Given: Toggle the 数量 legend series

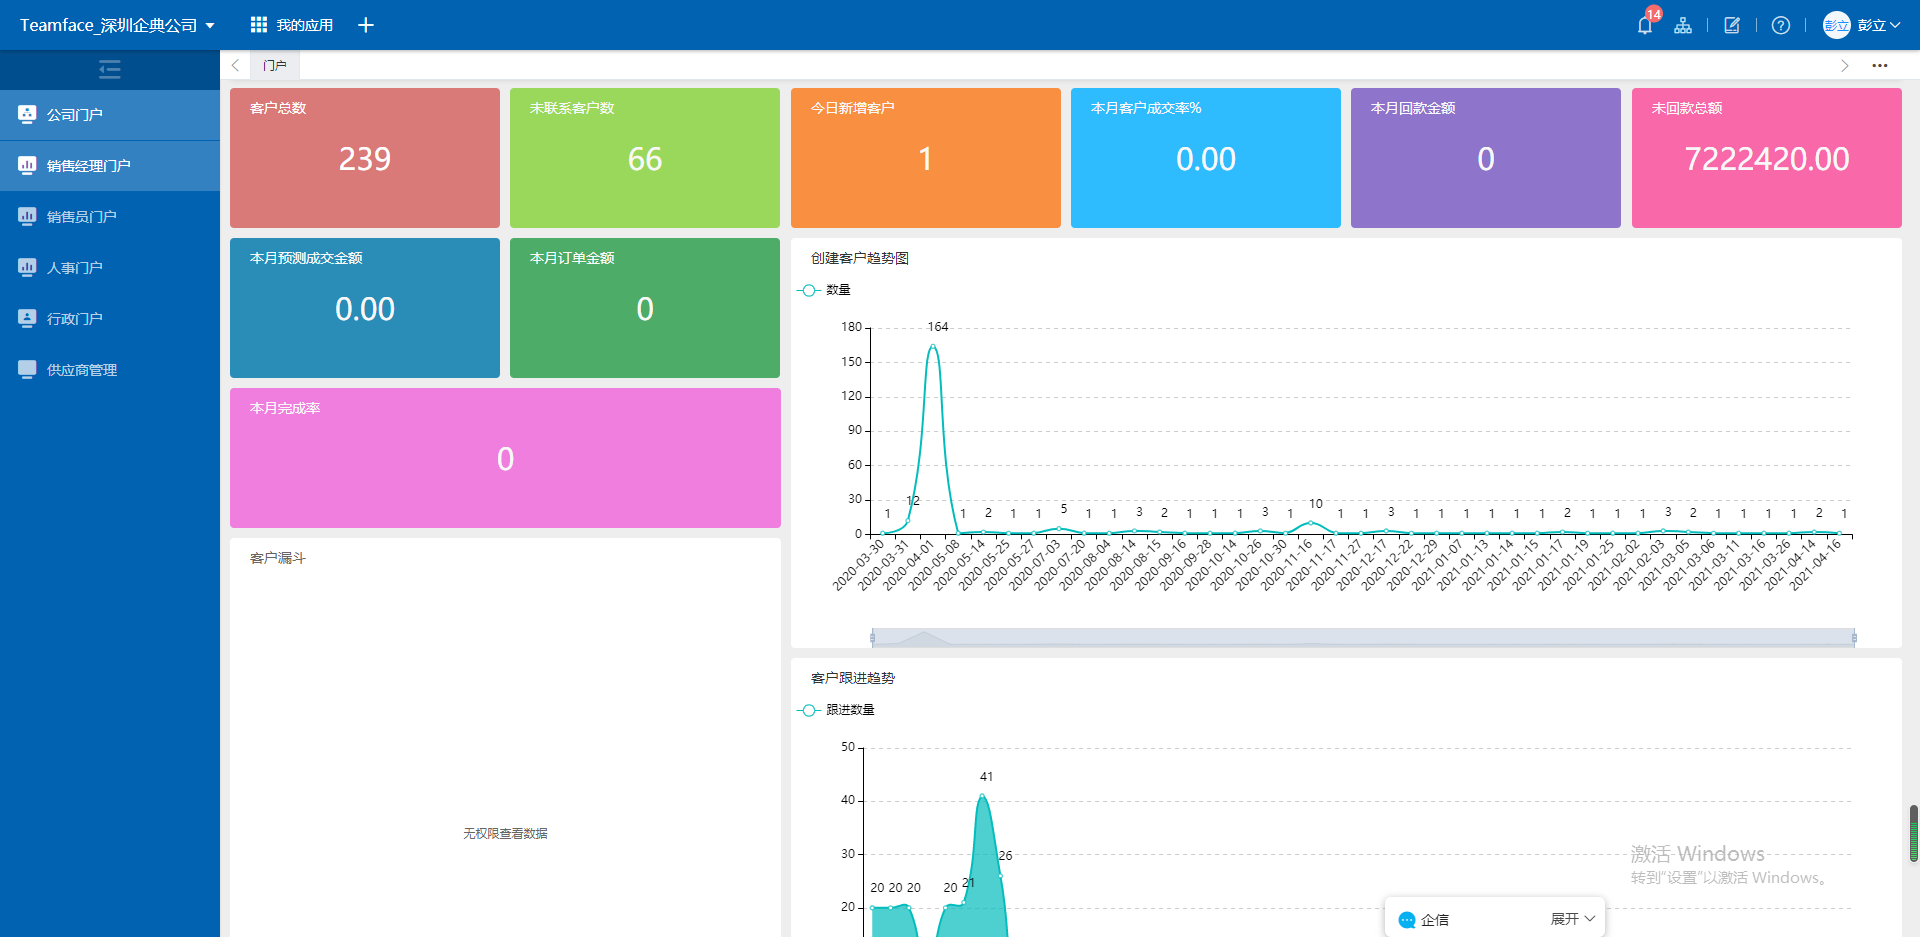Looking at the screenshot, I should (823, 290).
